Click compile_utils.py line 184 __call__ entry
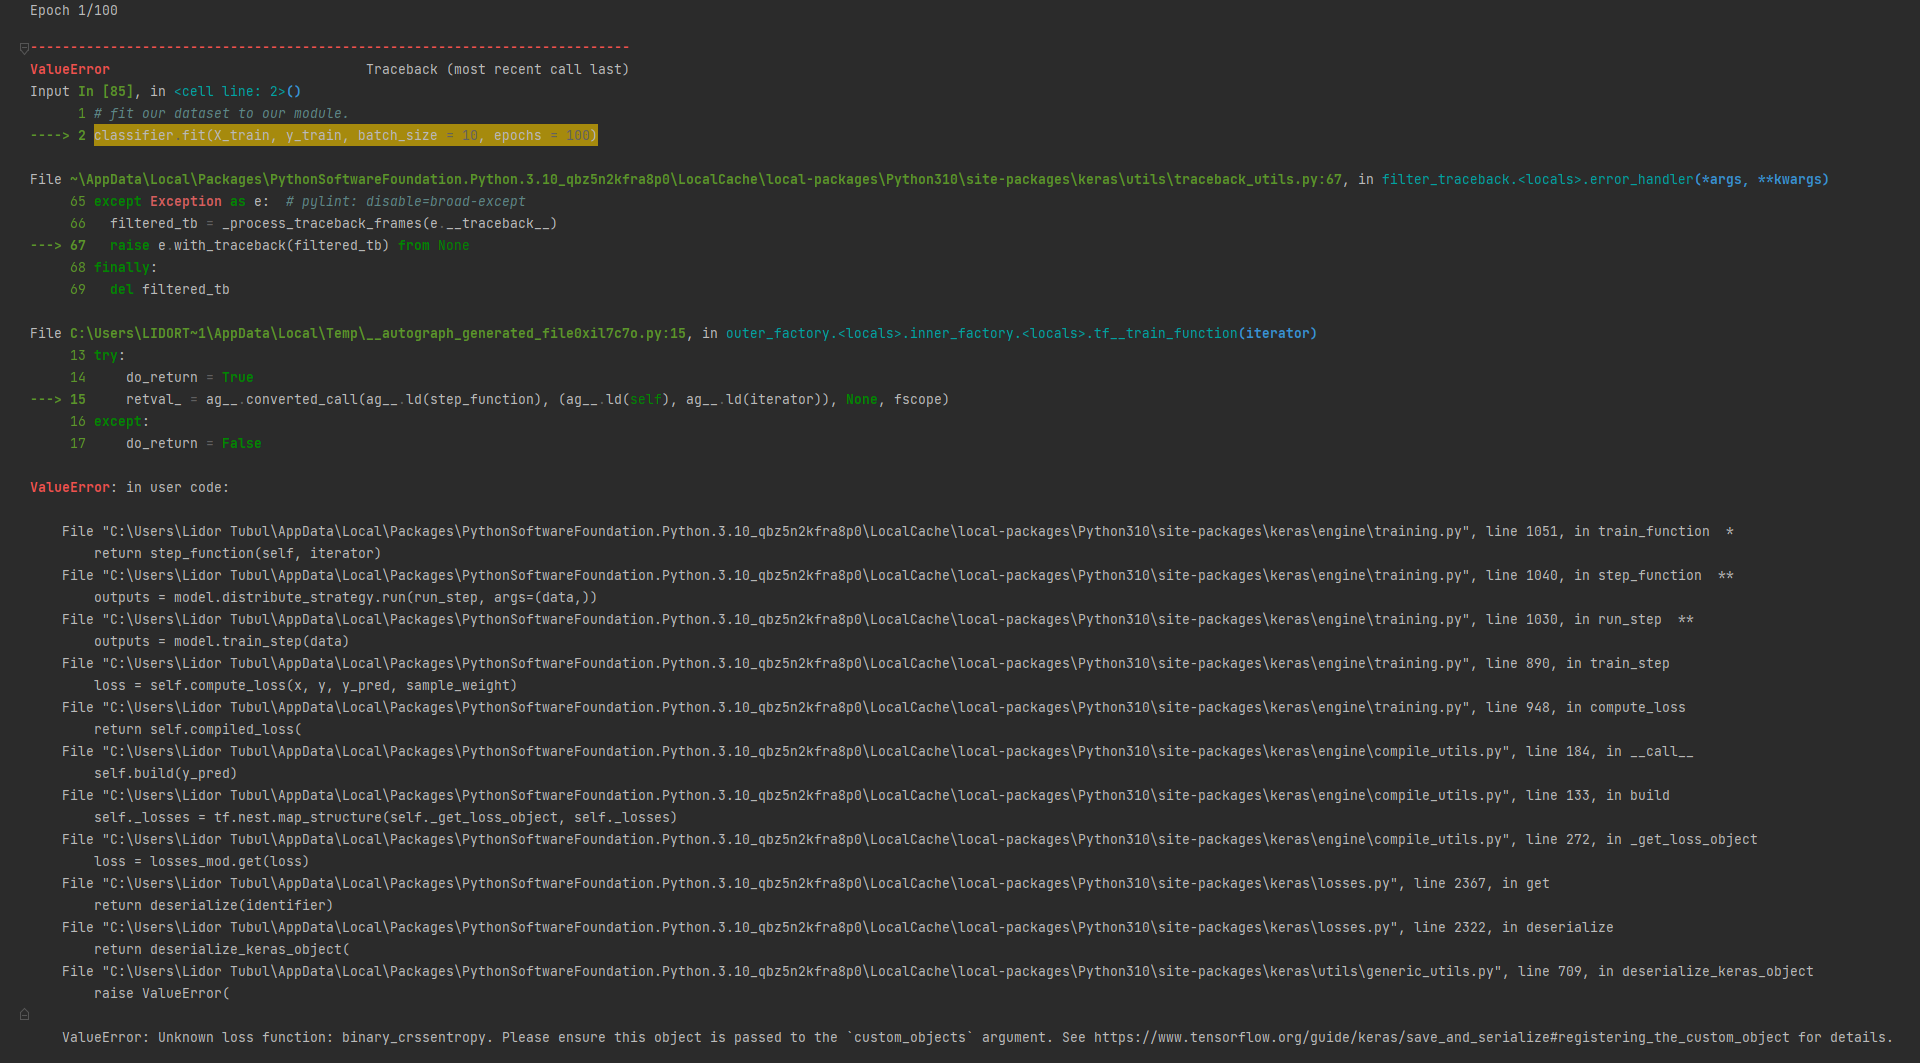Screen dimensions: 1920x1063 click(x=878, y=751)
